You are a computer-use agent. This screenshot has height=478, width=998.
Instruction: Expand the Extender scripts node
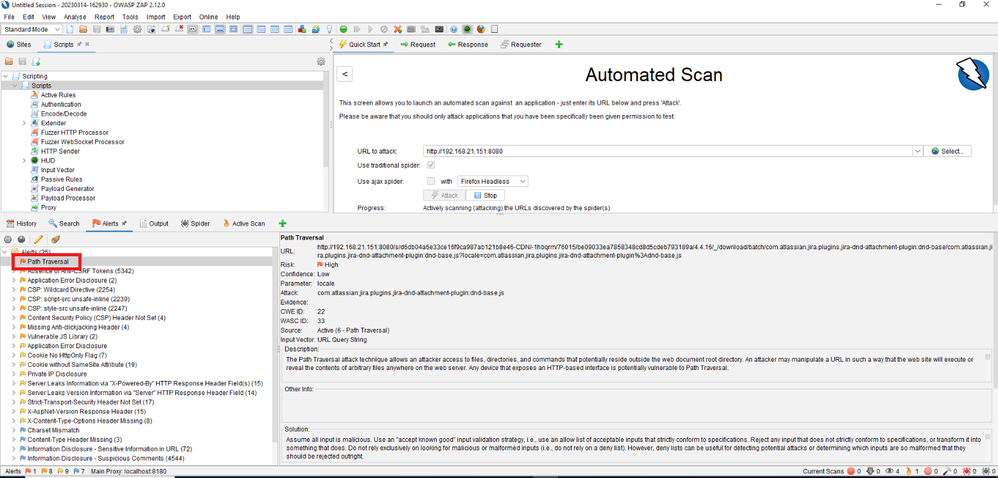click(x=24, y=123)
